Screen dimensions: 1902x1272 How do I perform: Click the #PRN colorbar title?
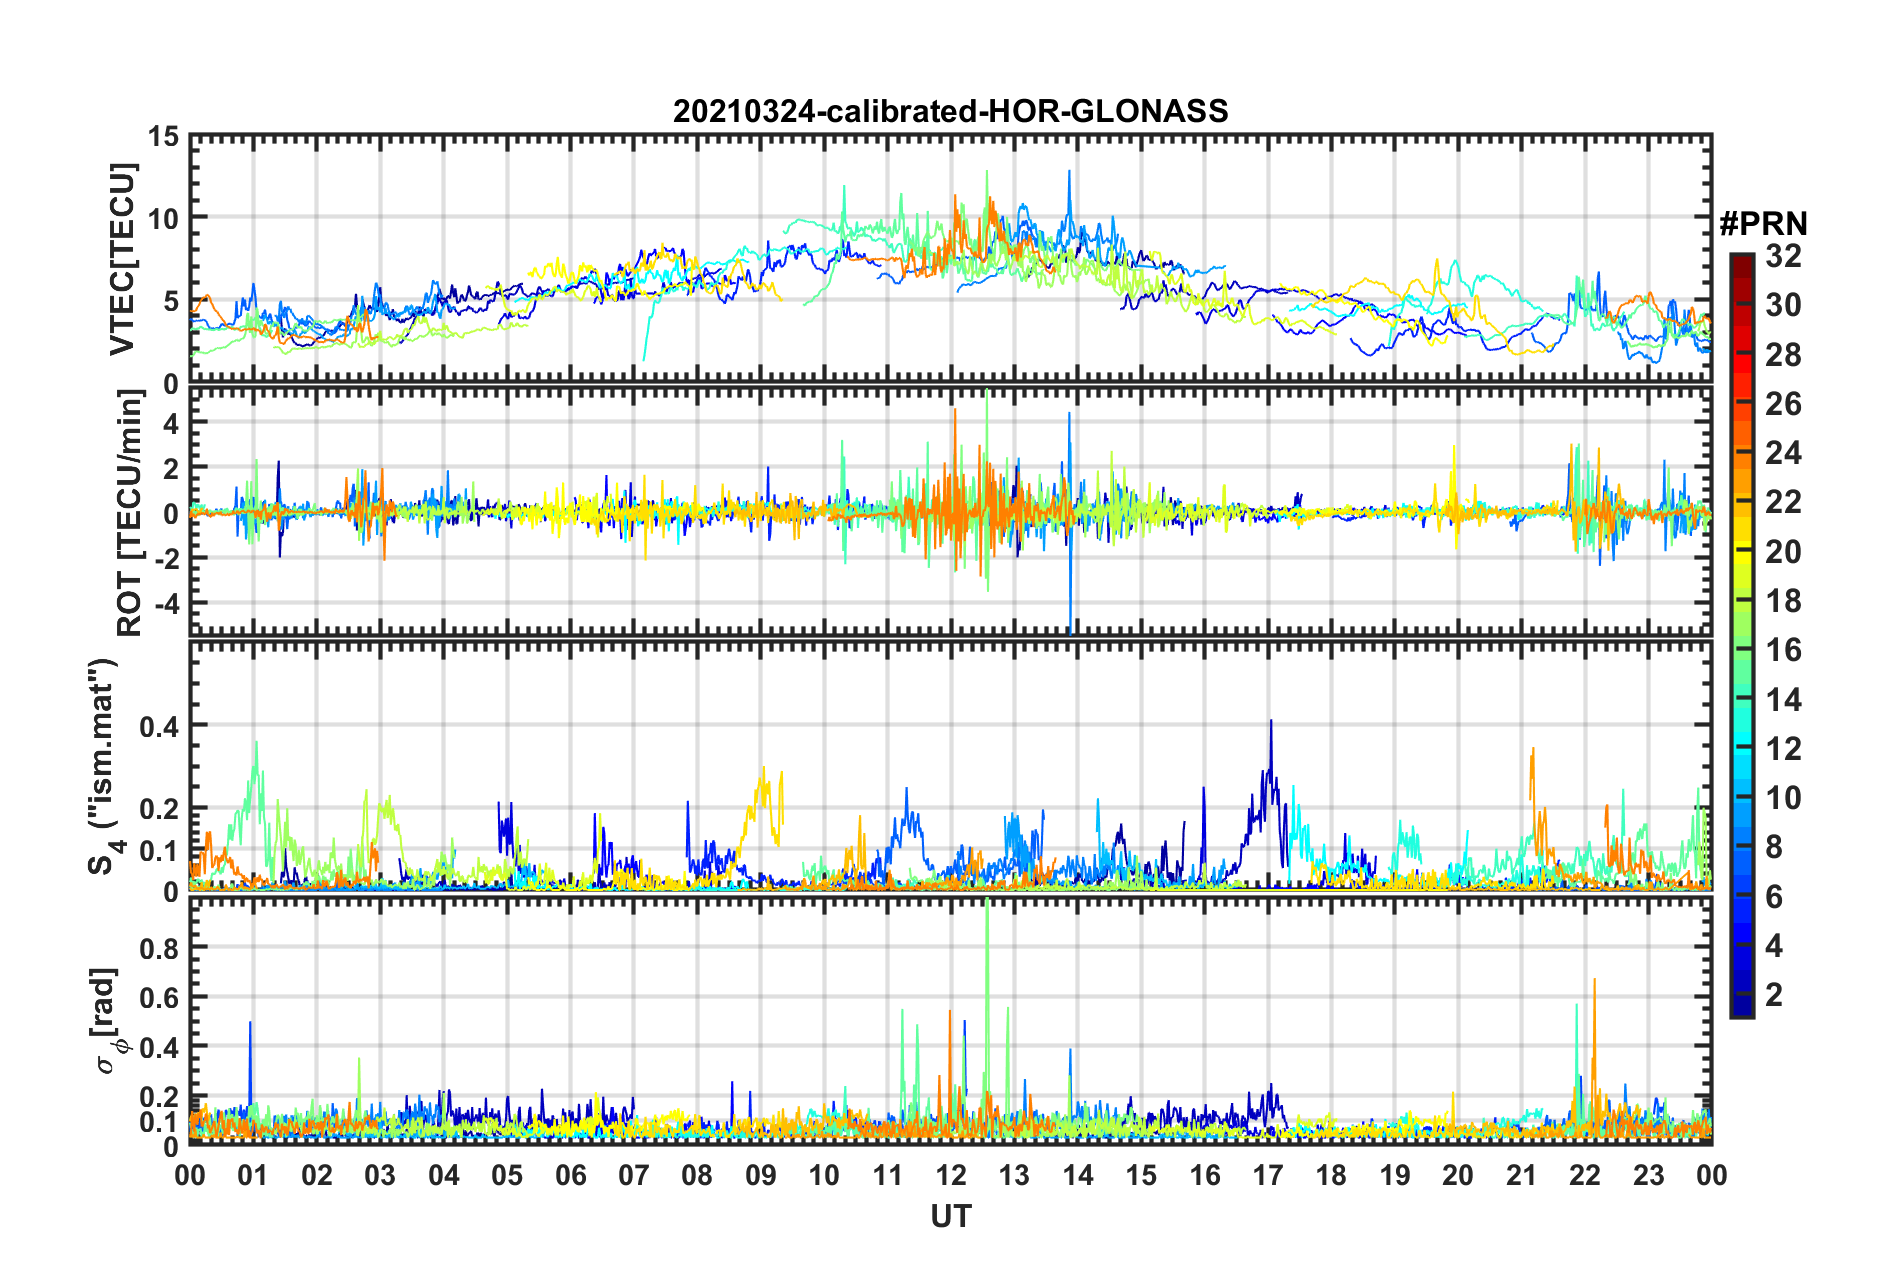tap(1763, 224)
